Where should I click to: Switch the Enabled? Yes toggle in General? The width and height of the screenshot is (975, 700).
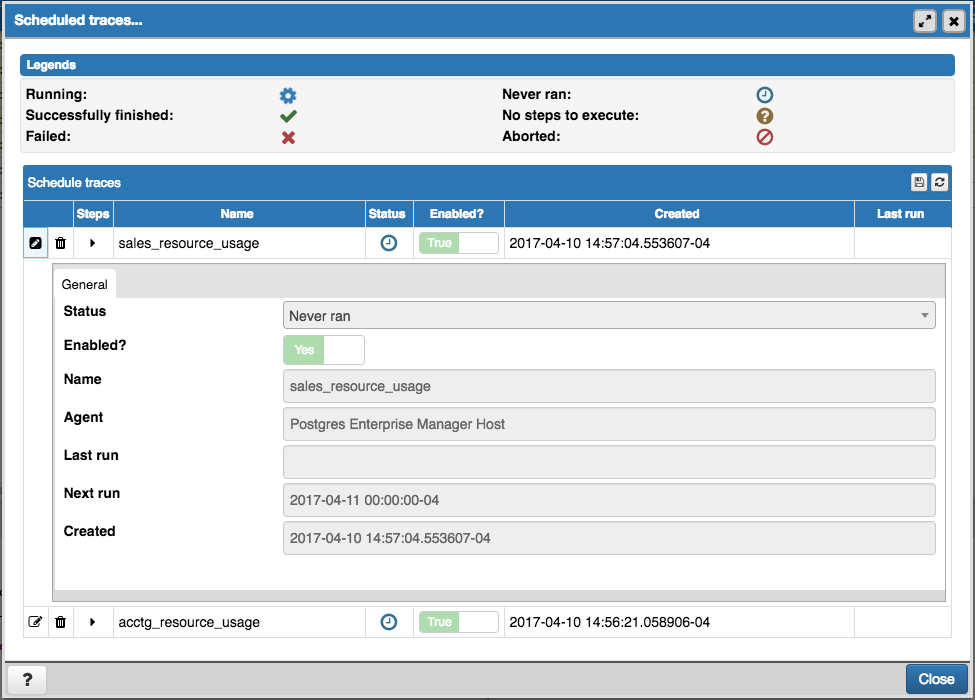(x=324, y=350)
